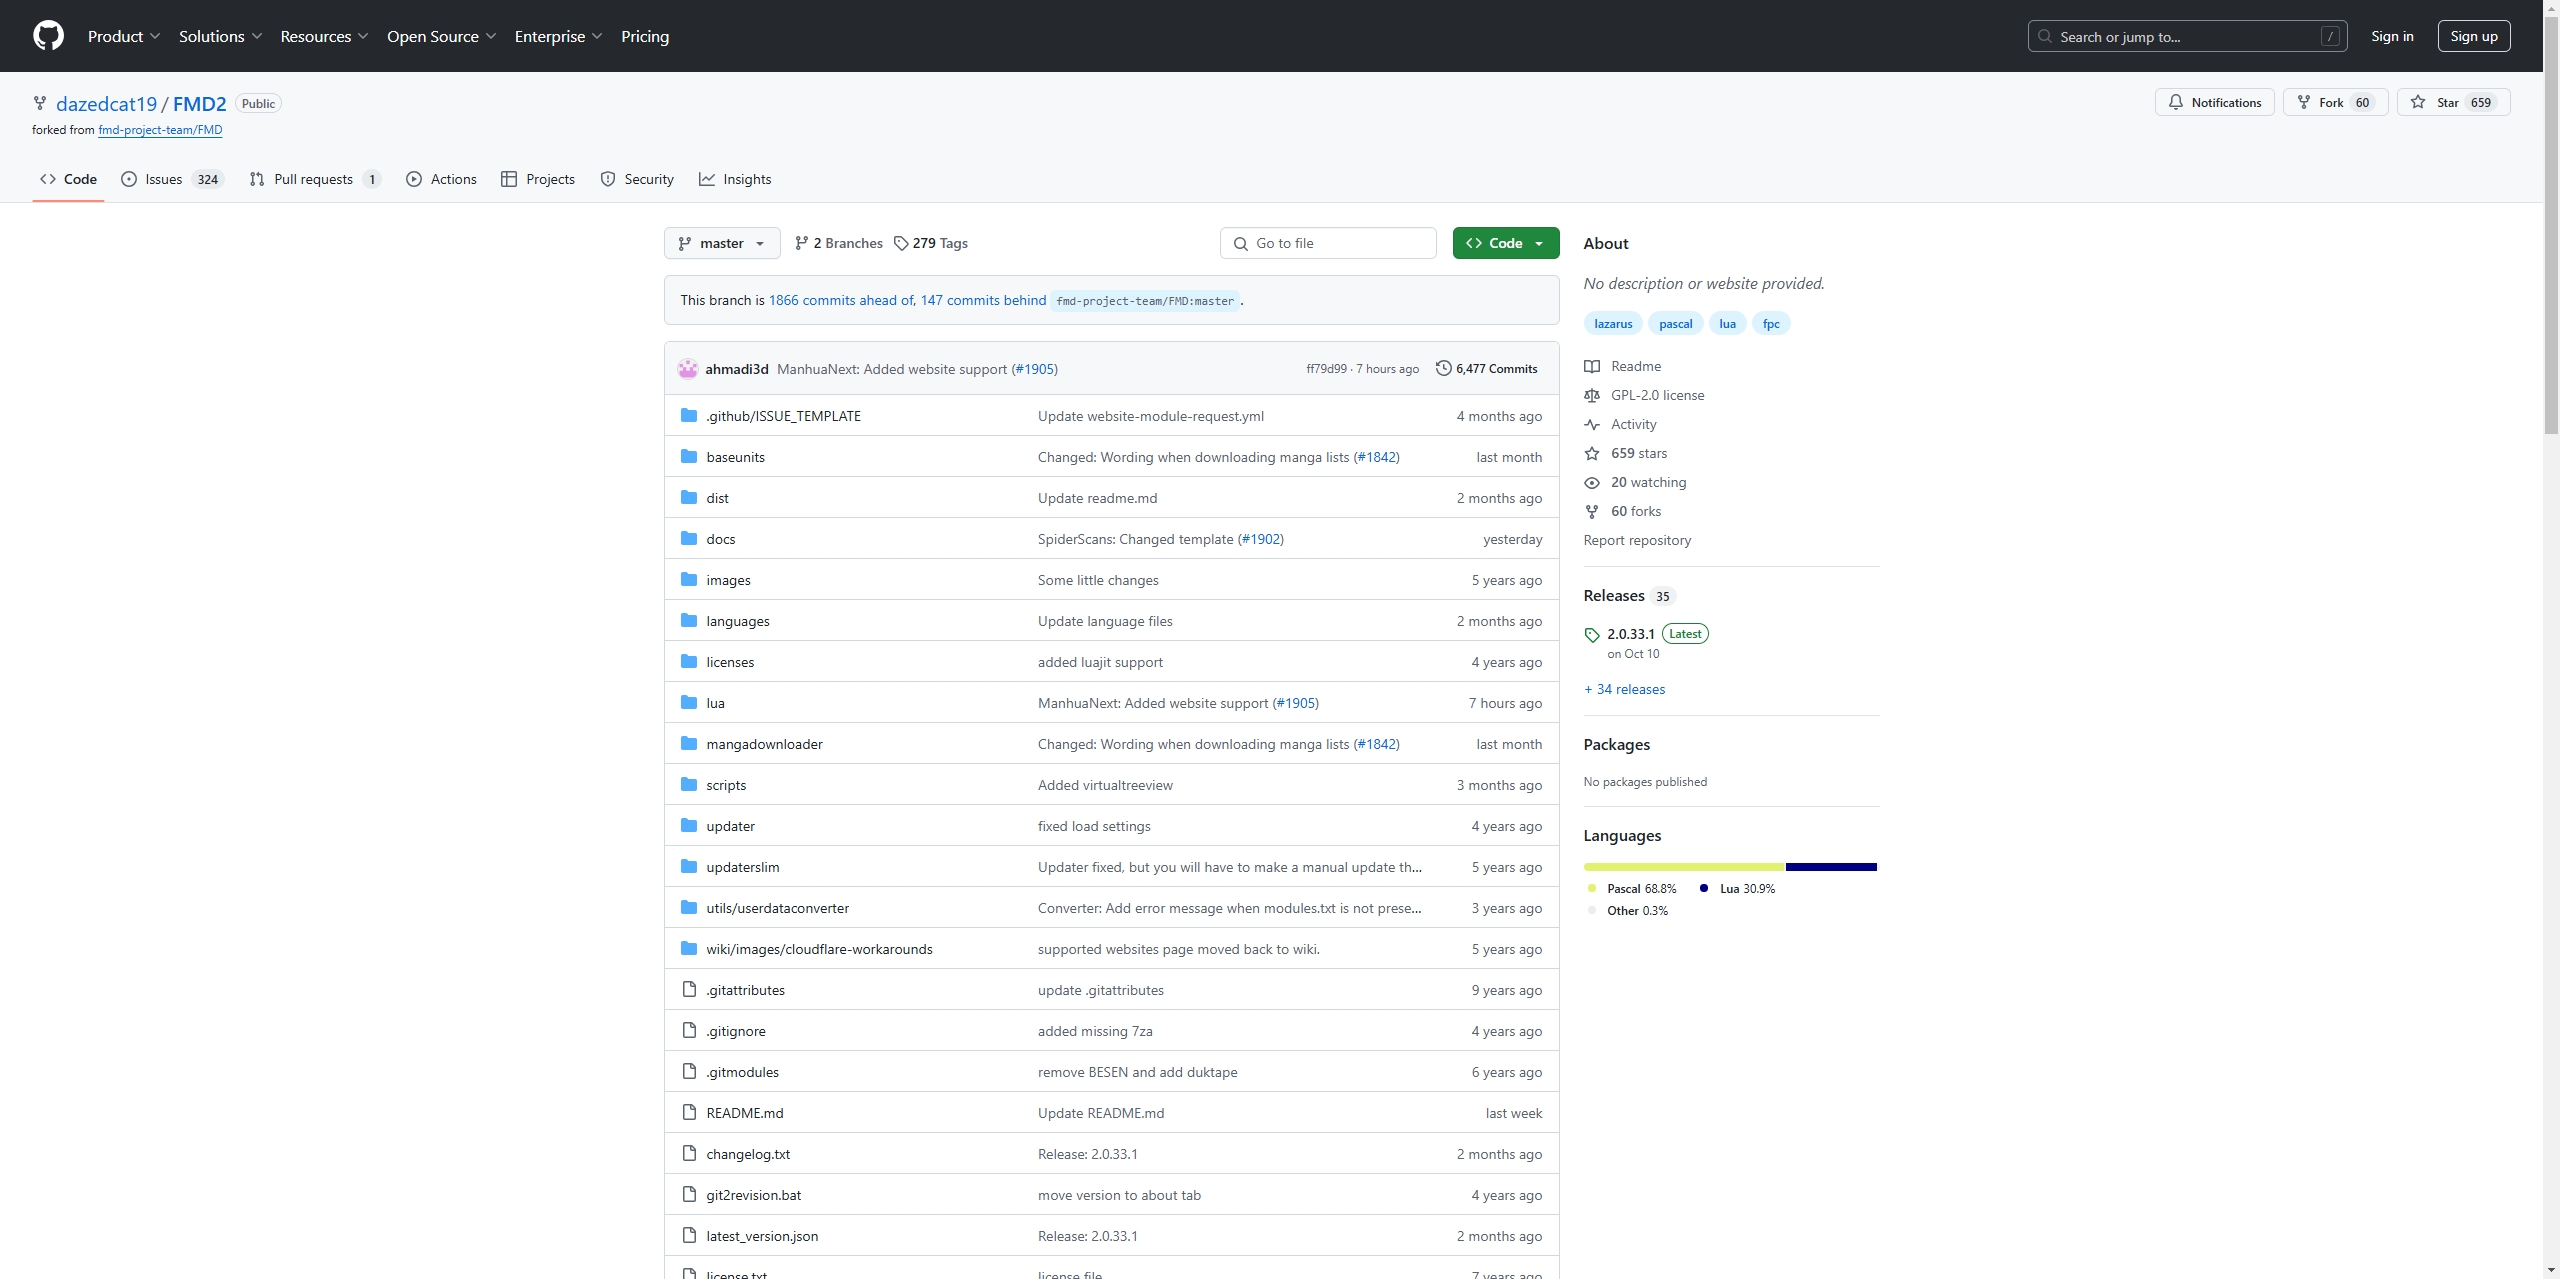Open the git2revision.bat file
This screenshot has height=1279, width=2560.
(x=753, y=1195)
